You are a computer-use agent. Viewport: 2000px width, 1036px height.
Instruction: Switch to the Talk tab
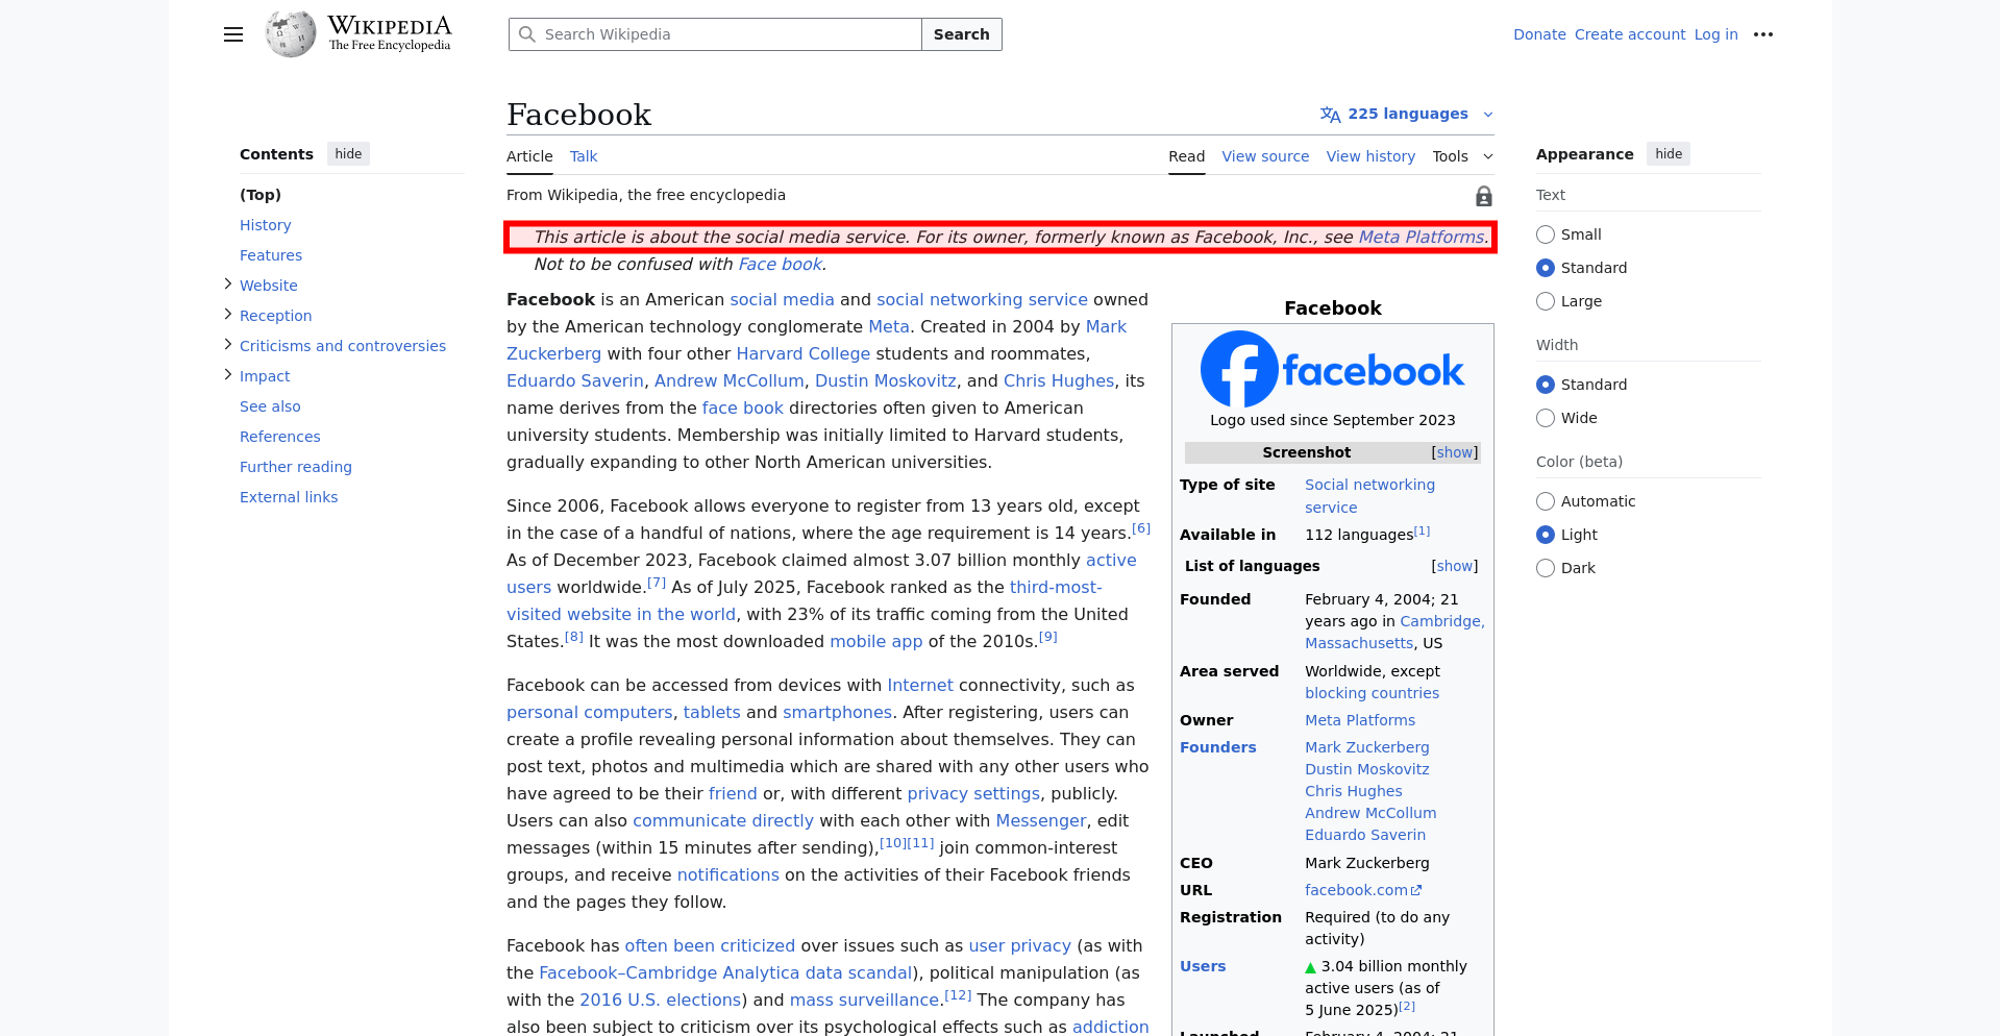coord(583,156)
